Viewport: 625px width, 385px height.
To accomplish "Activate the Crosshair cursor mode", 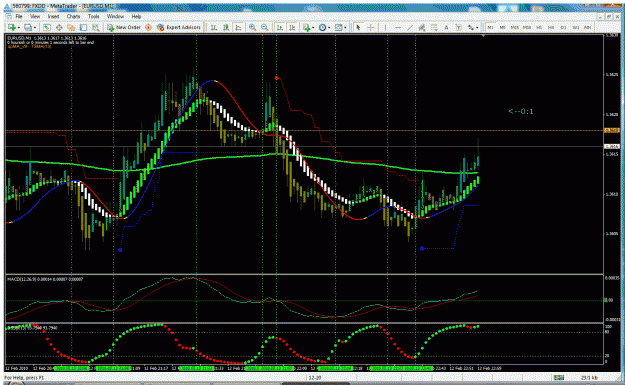I will coord(371,28).
